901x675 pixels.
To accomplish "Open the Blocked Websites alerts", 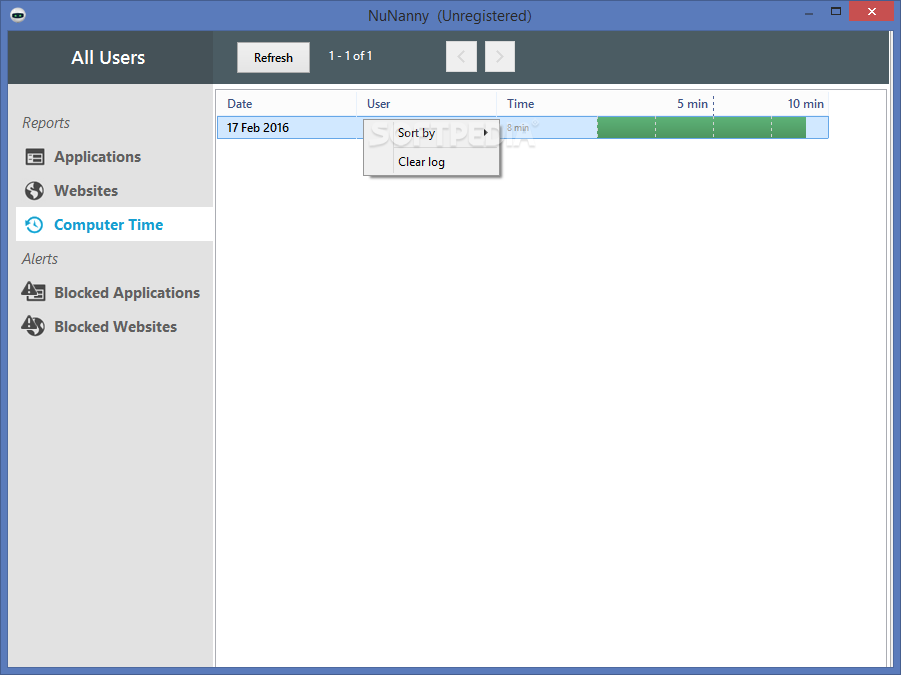I will 115,326.
